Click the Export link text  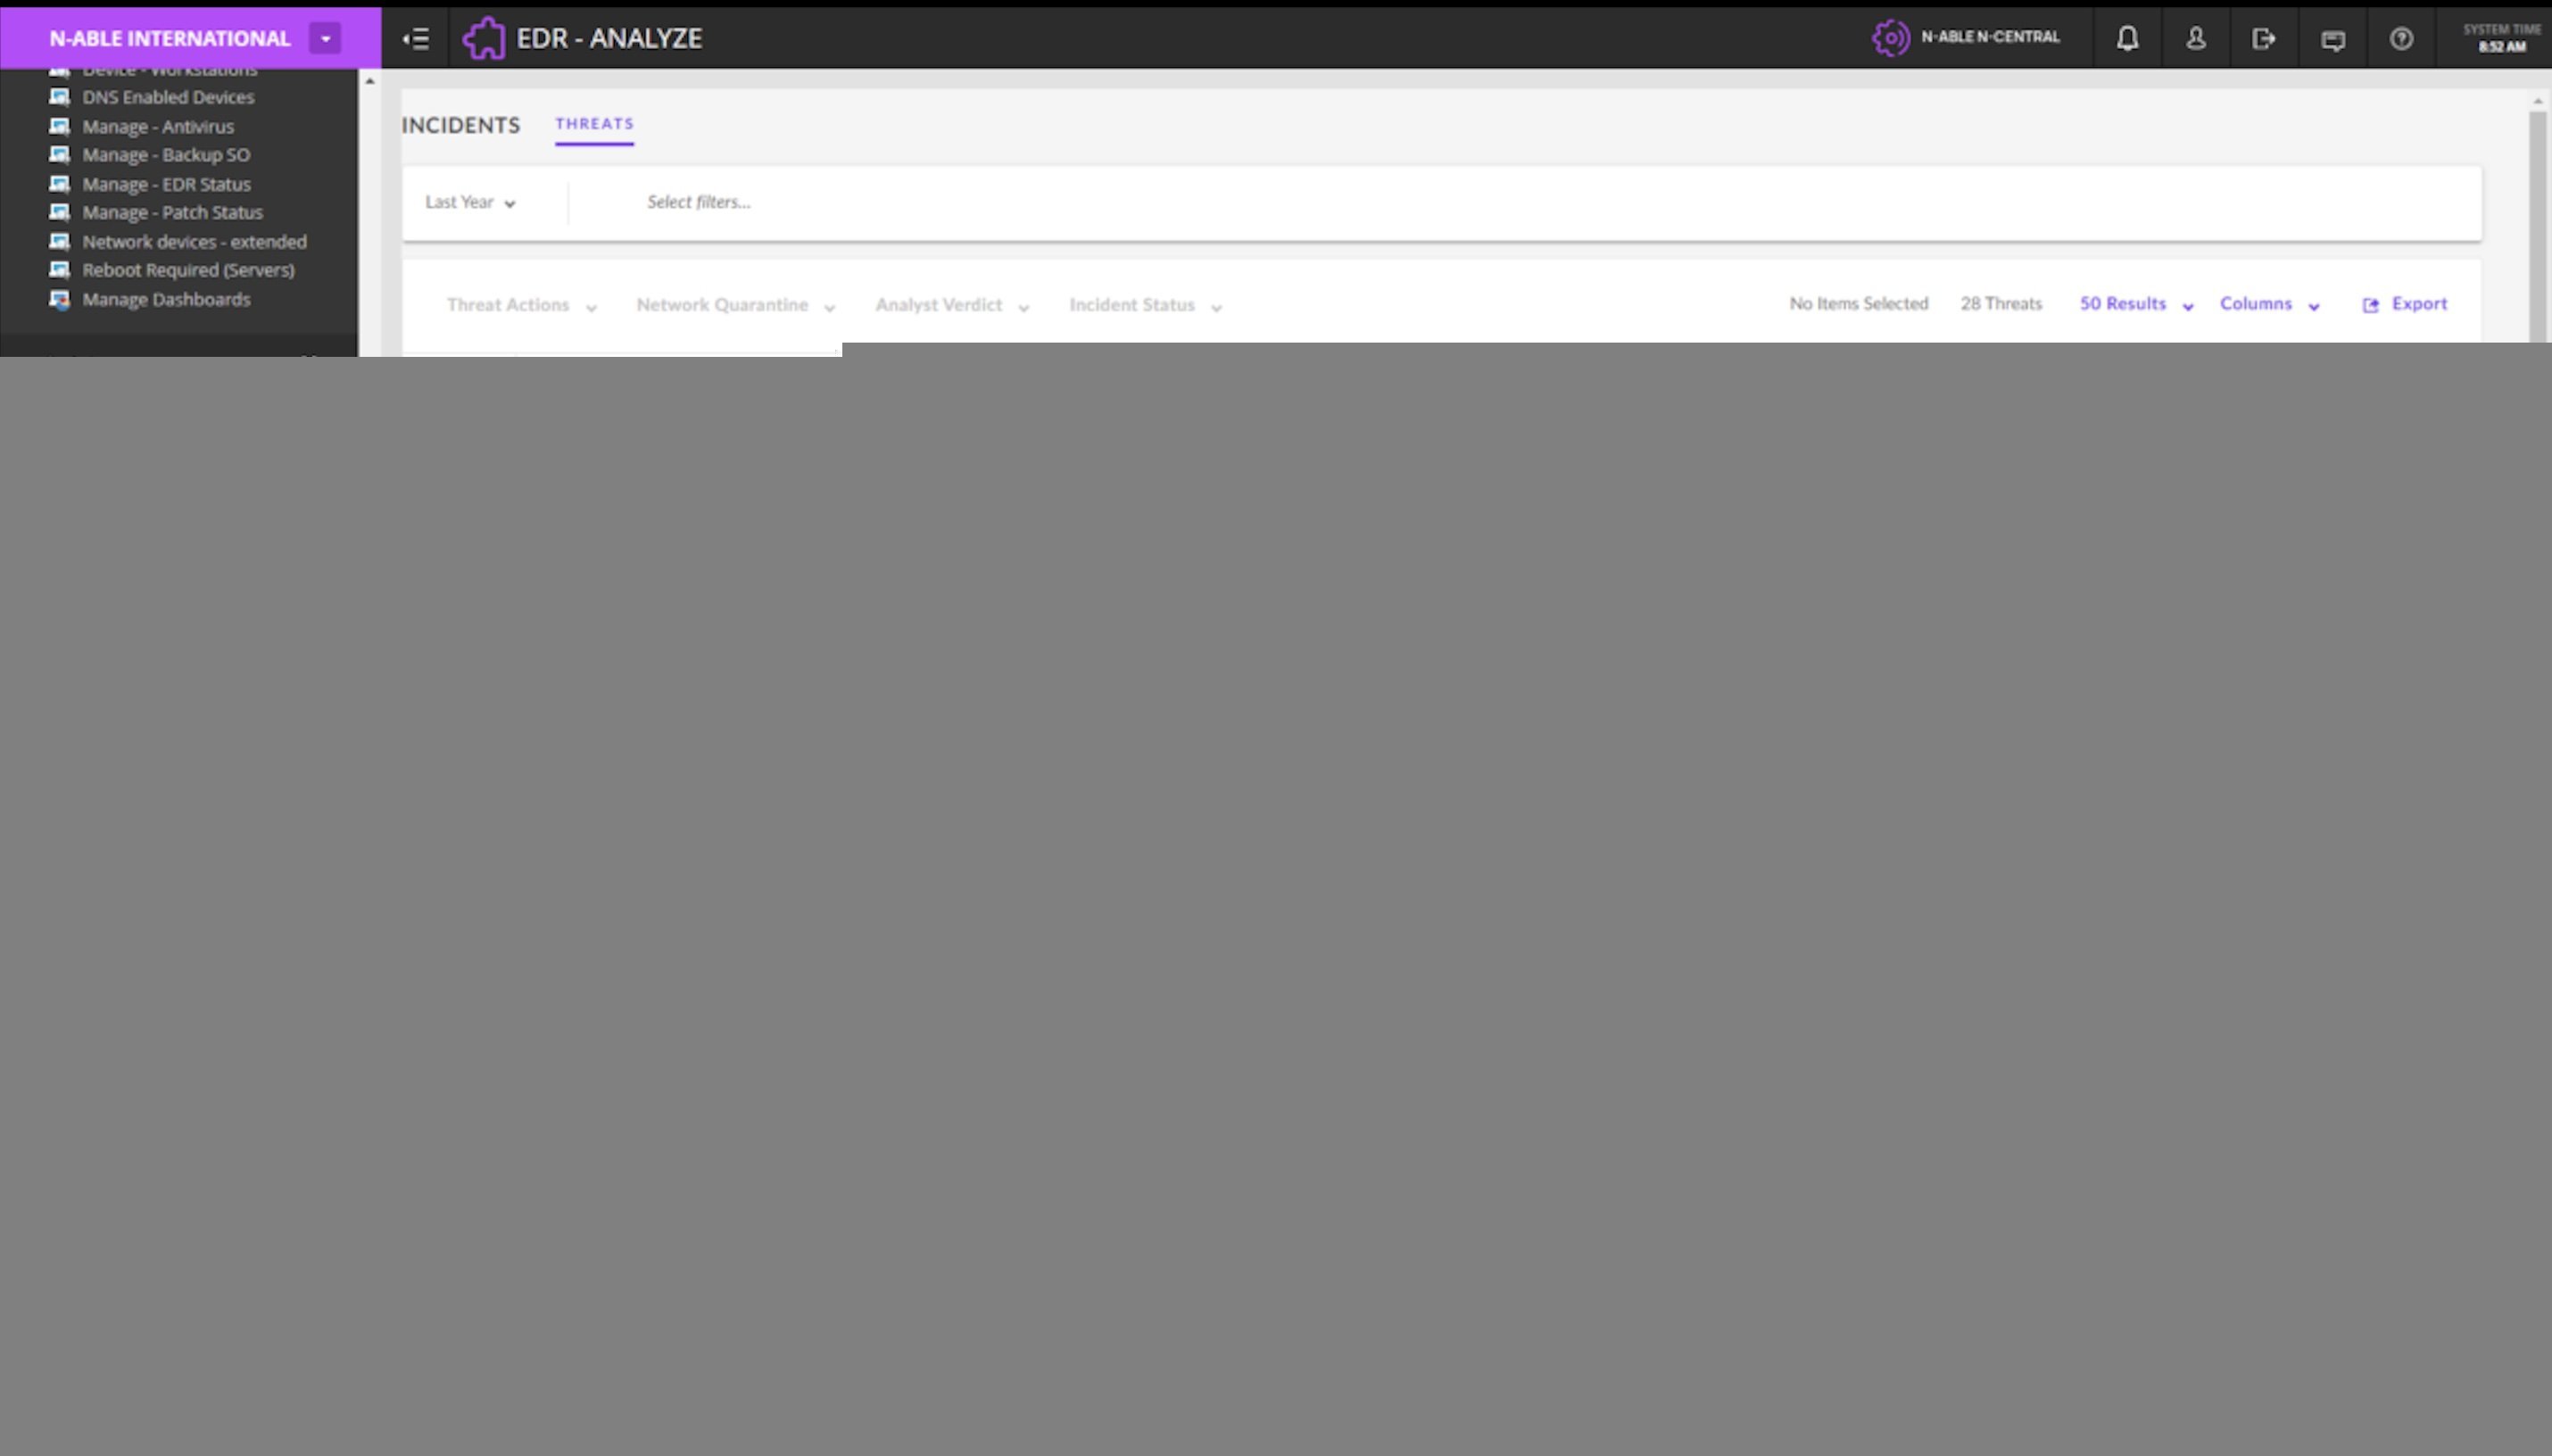point(2419,303)
